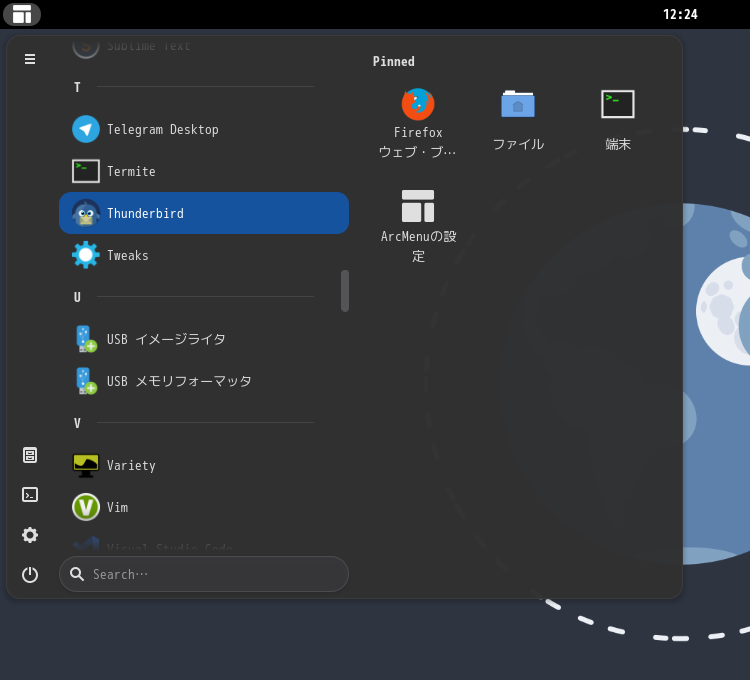Open pinned ArcMenuの設定 icon

(418, 206)
